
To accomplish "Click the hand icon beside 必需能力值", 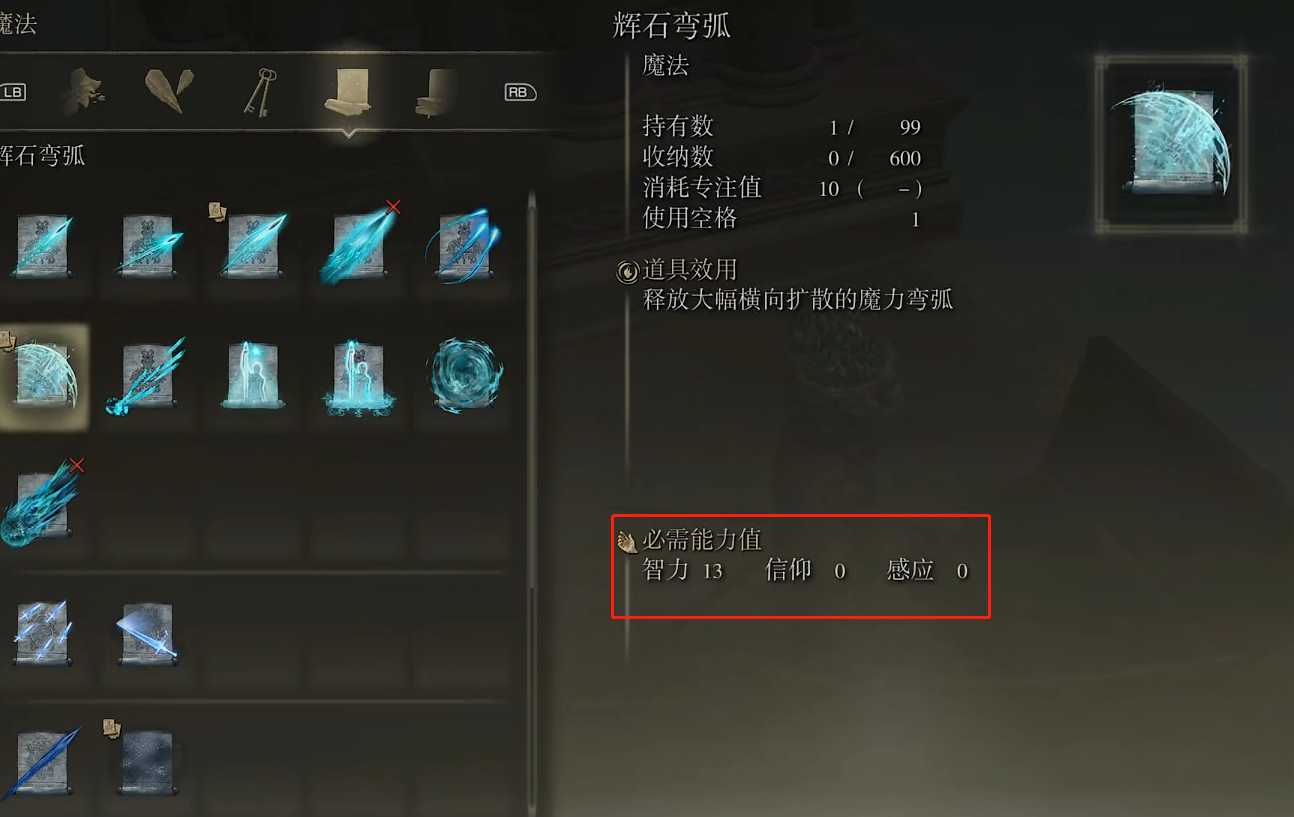I will pos(627,541).
